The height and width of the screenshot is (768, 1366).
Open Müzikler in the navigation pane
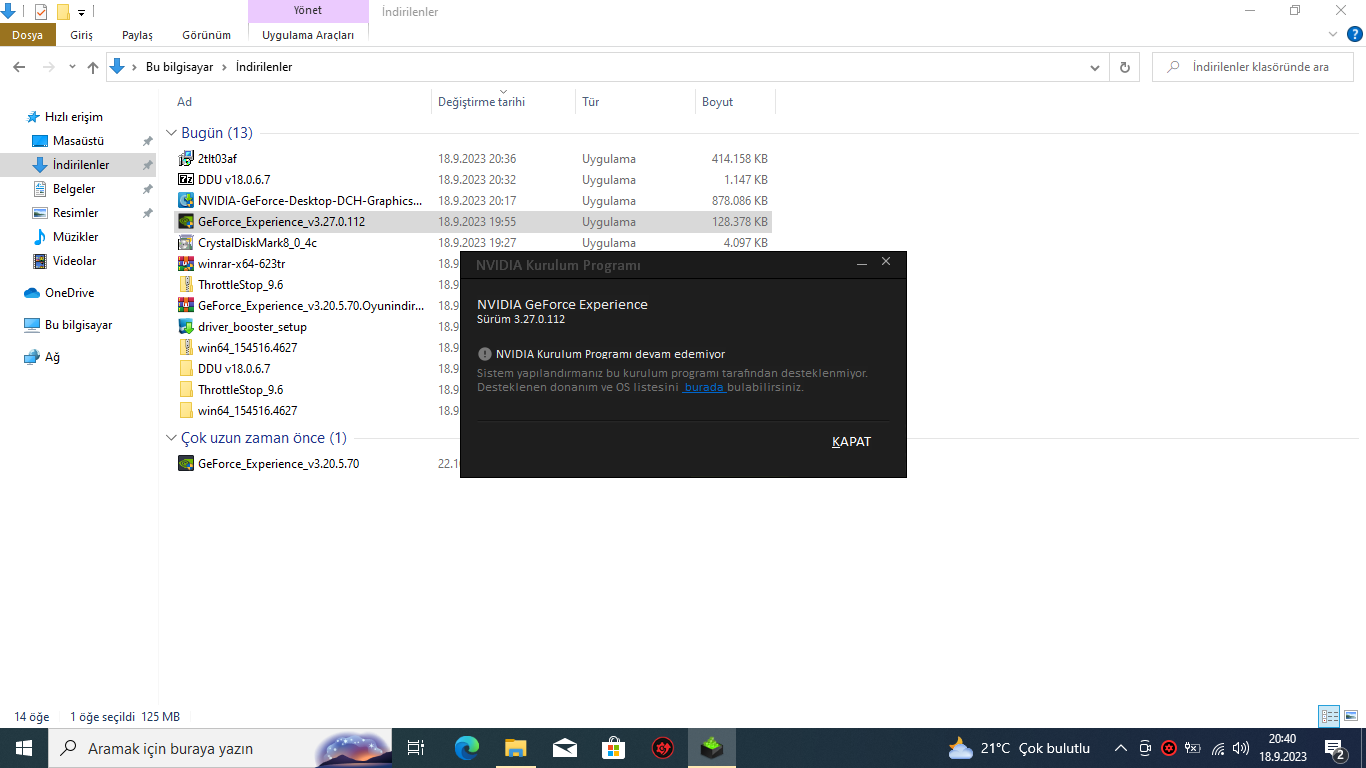(x=75, y=237)
